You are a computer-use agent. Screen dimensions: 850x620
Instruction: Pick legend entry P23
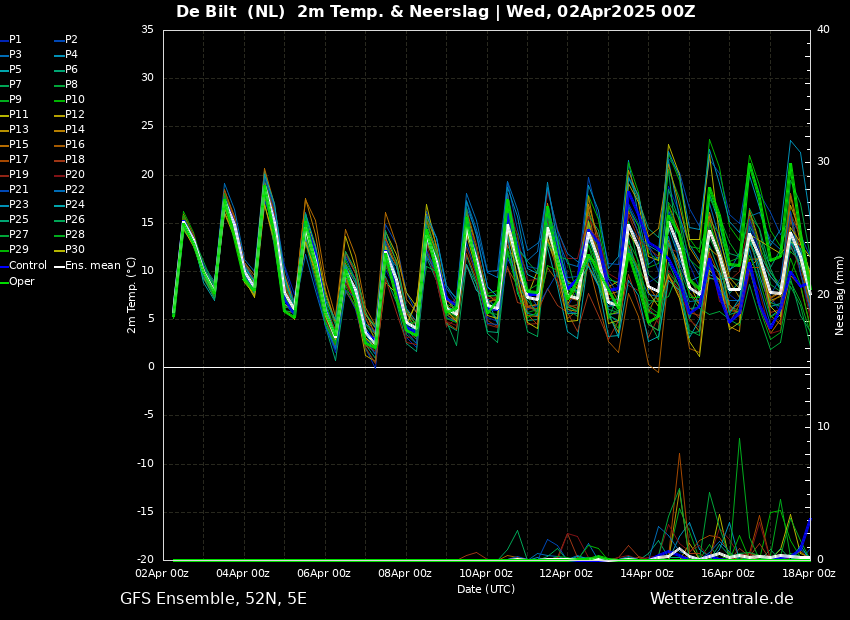coord(14,204)
